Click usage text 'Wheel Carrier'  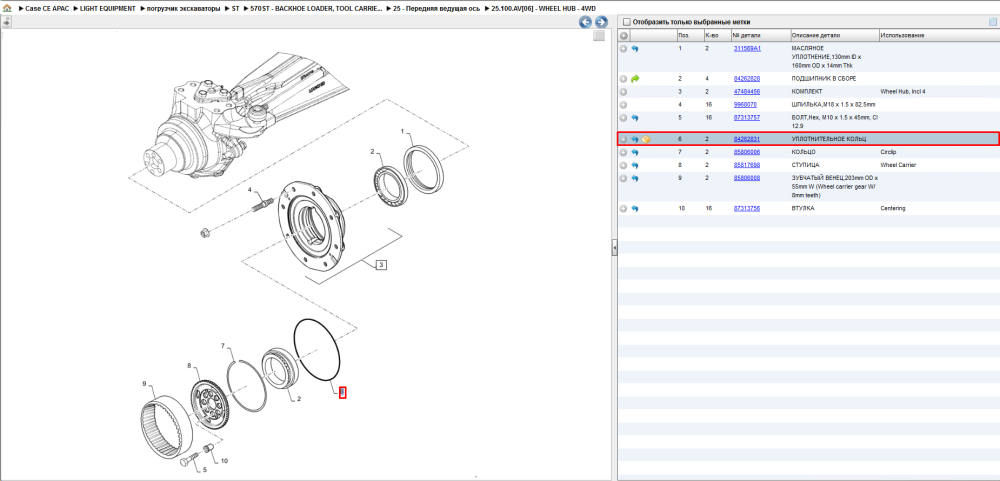click(898, 165)
